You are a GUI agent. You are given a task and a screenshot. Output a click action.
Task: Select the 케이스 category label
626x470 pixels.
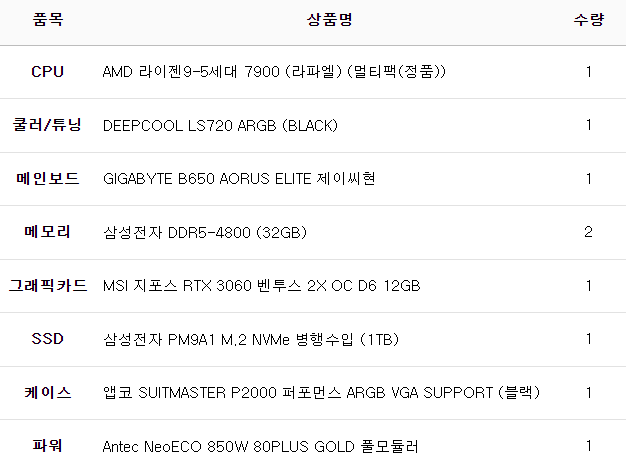coord(47,392)
